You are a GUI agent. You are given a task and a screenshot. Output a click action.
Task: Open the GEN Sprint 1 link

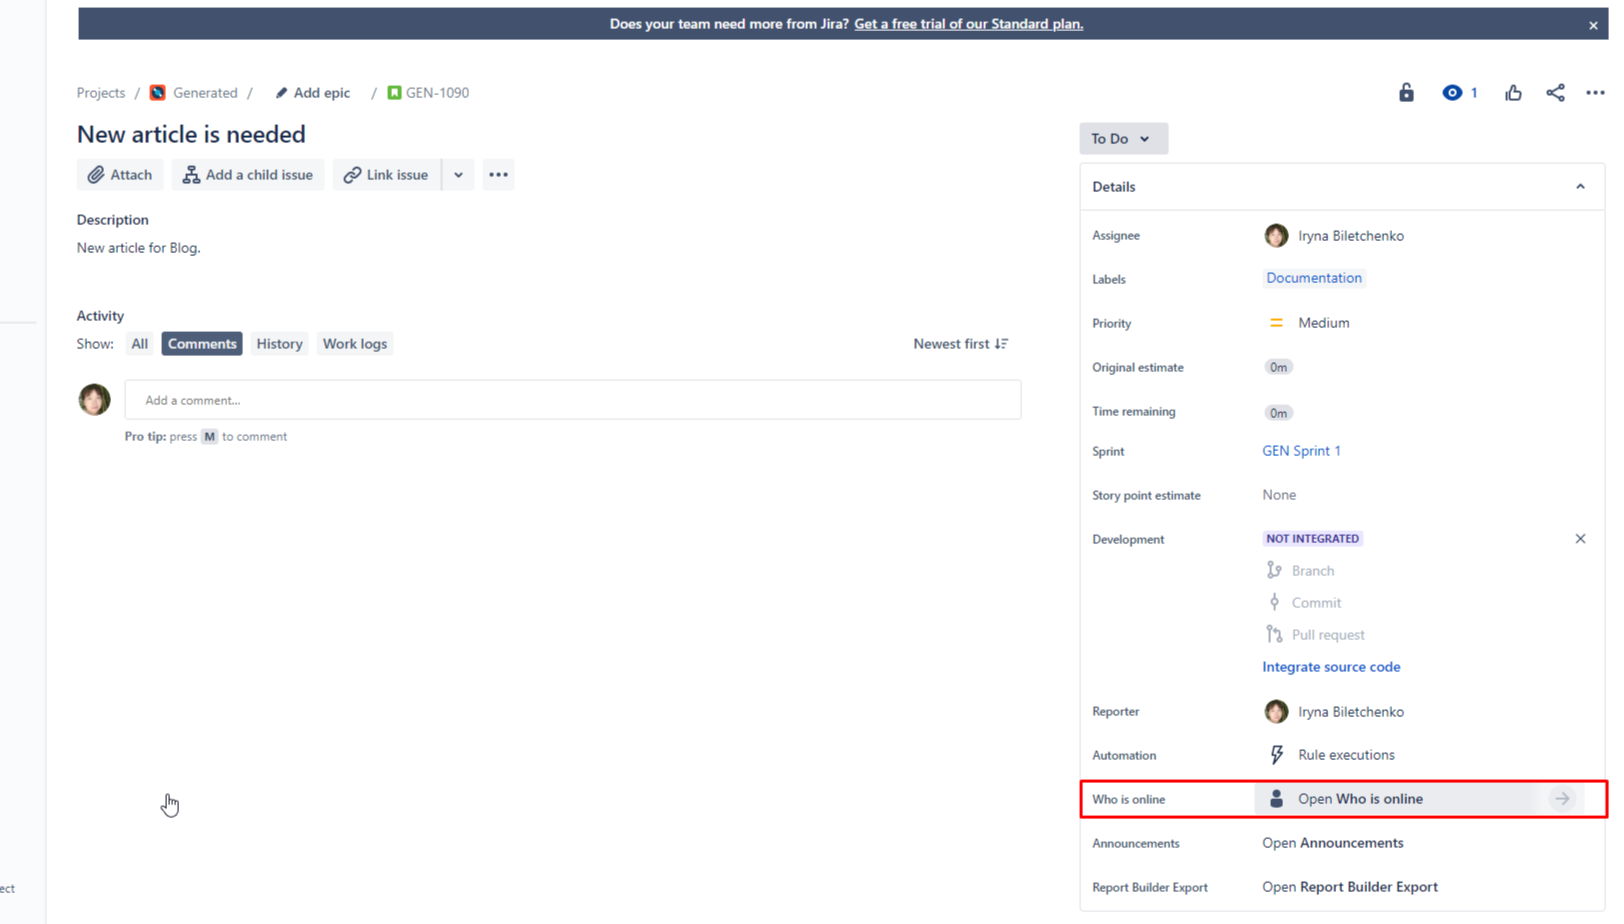(1301, 451)
